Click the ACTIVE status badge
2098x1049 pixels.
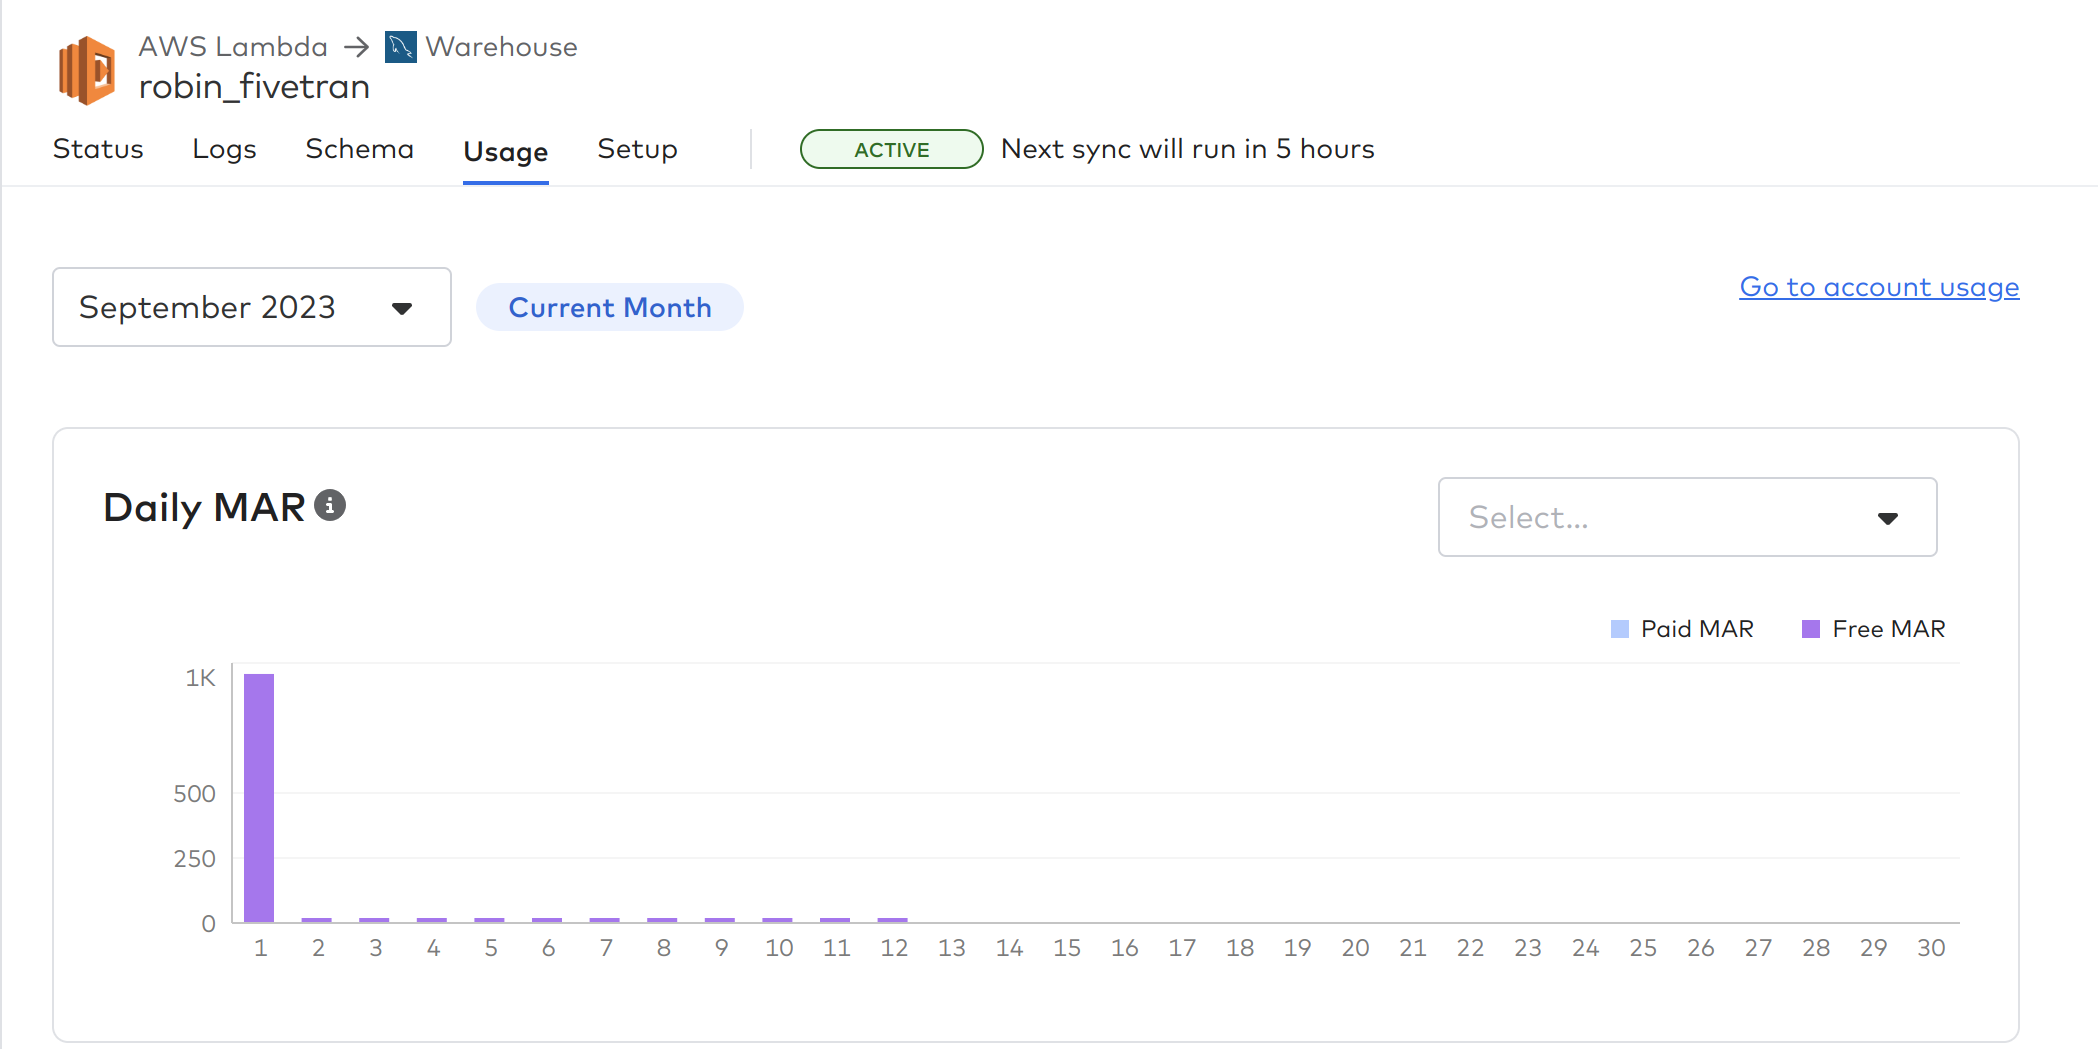click(x=892, y=149)
